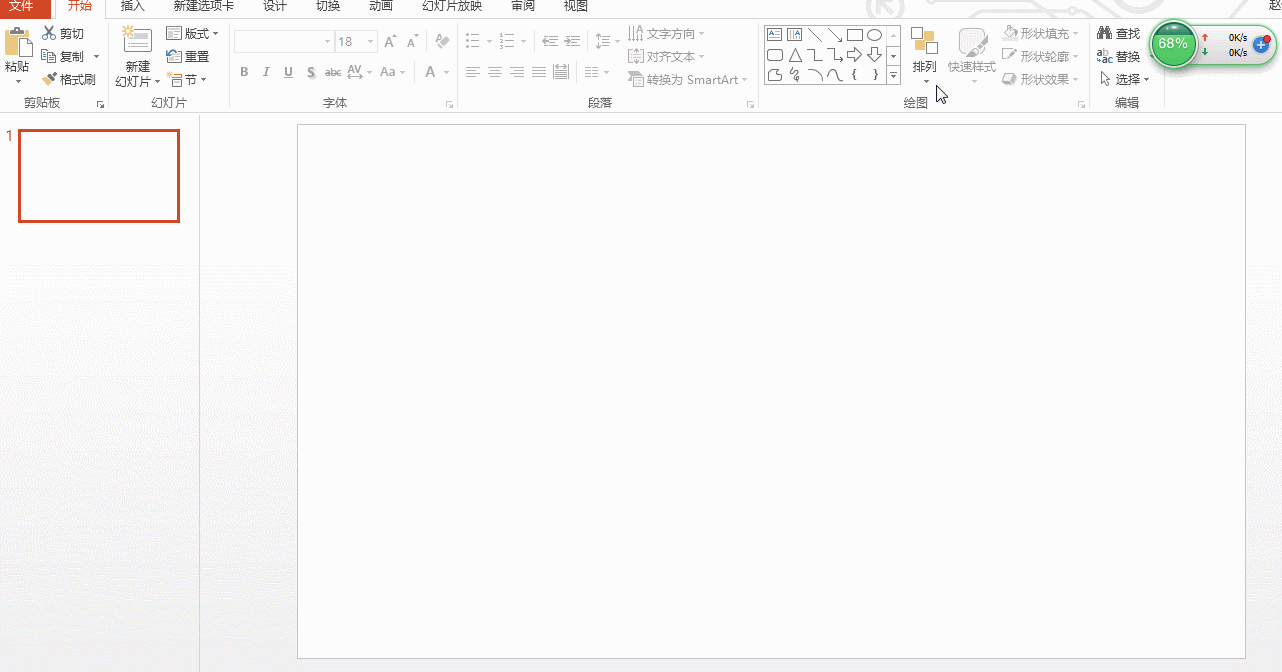This screenshot has width=1282, height=672.
Task: Toggle Align Left paragraph alignment
Action: click(472, 72)
